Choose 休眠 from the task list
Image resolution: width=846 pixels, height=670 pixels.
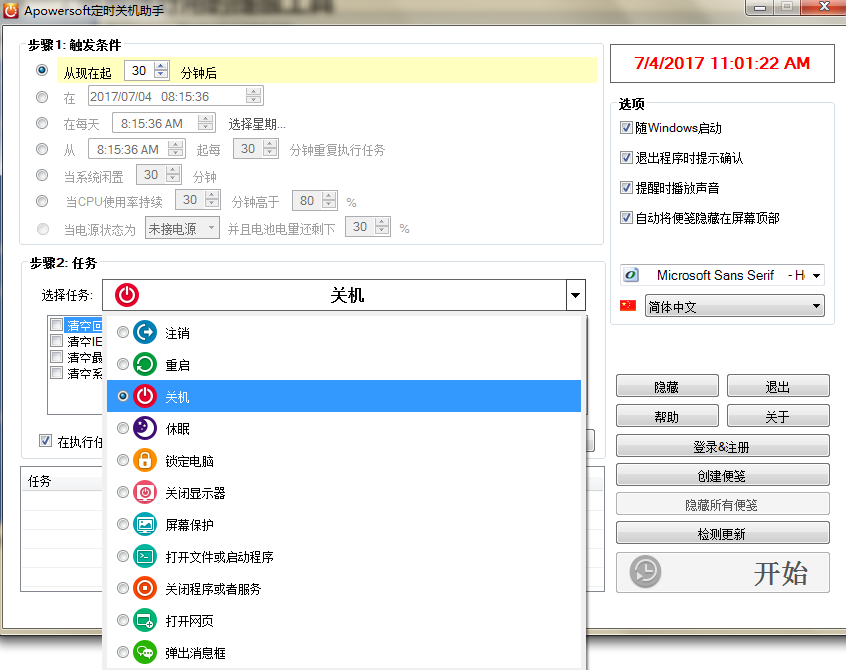344,428
